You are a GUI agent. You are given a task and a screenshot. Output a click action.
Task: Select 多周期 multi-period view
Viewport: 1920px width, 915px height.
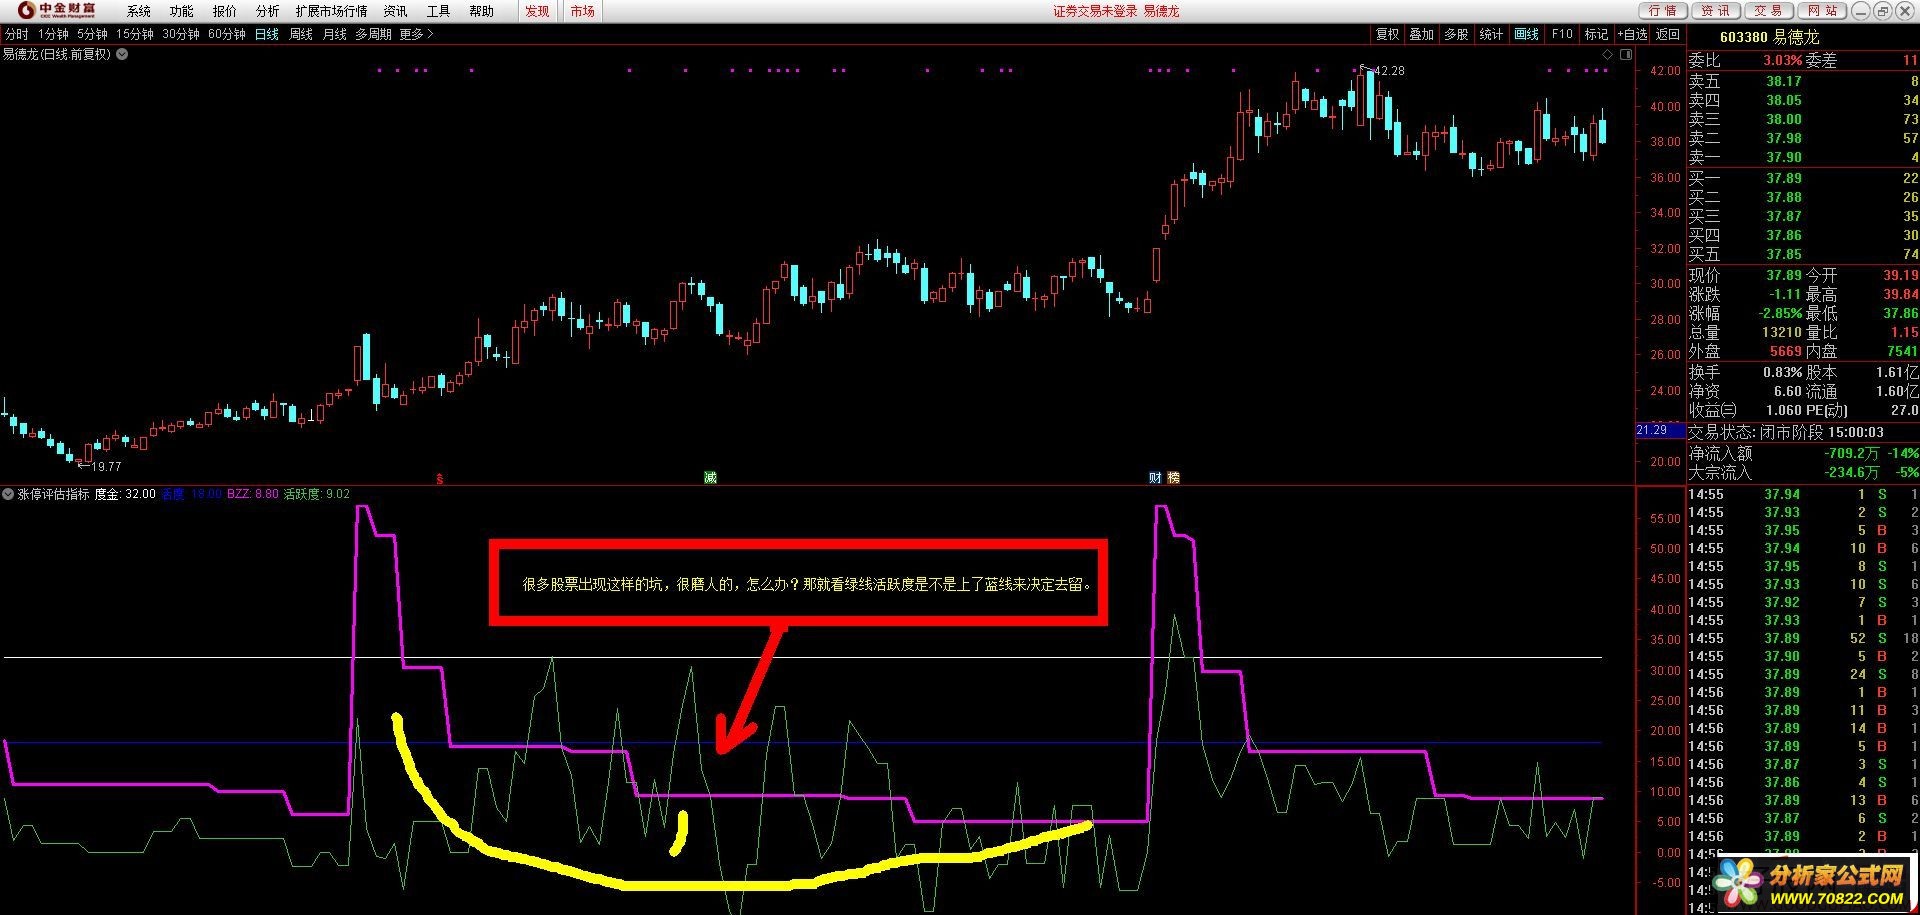tap(373, 34)
